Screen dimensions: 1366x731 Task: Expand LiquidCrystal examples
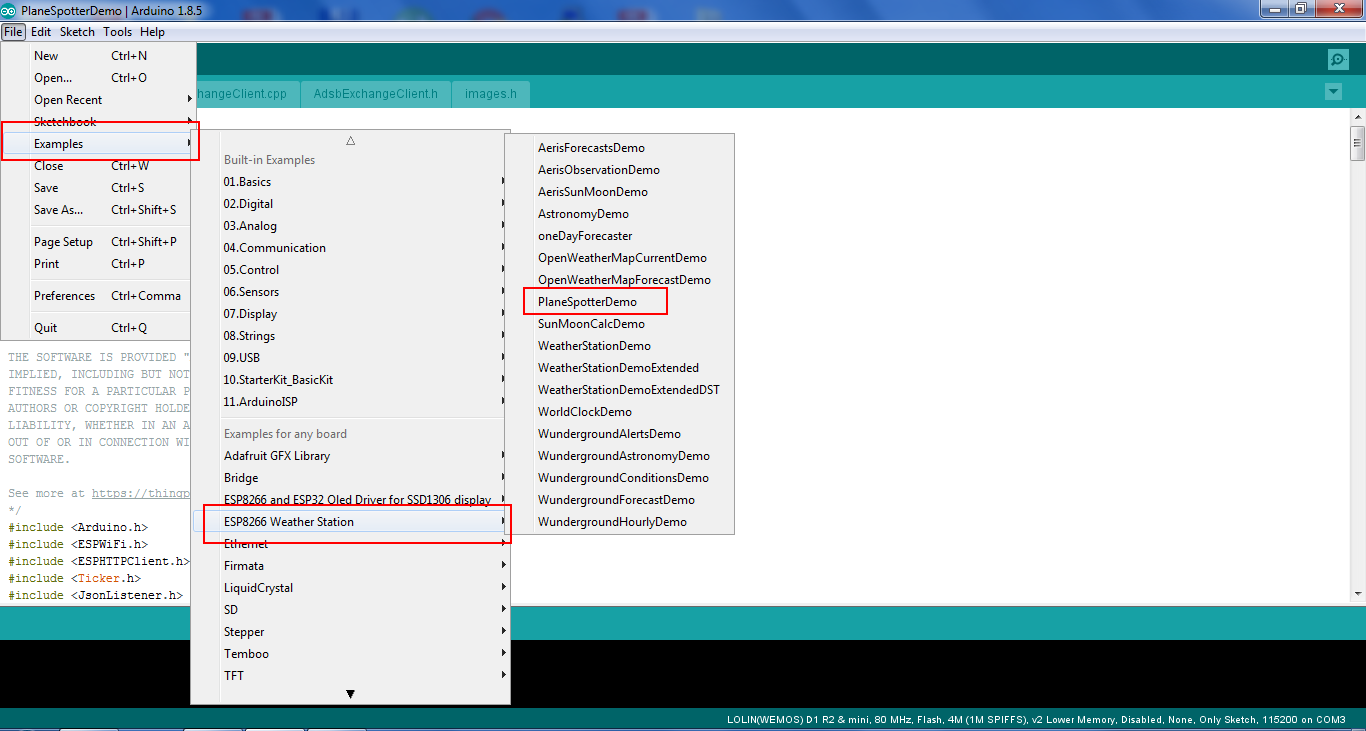pyautogui.click(x=351, y=588)
